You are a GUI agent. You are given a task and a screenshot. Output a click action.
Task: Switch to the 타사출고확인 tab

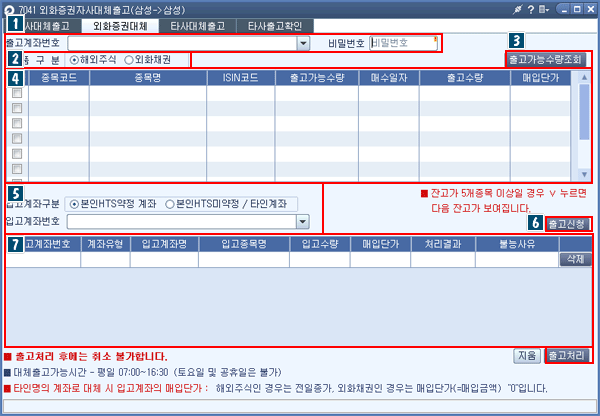275,26
